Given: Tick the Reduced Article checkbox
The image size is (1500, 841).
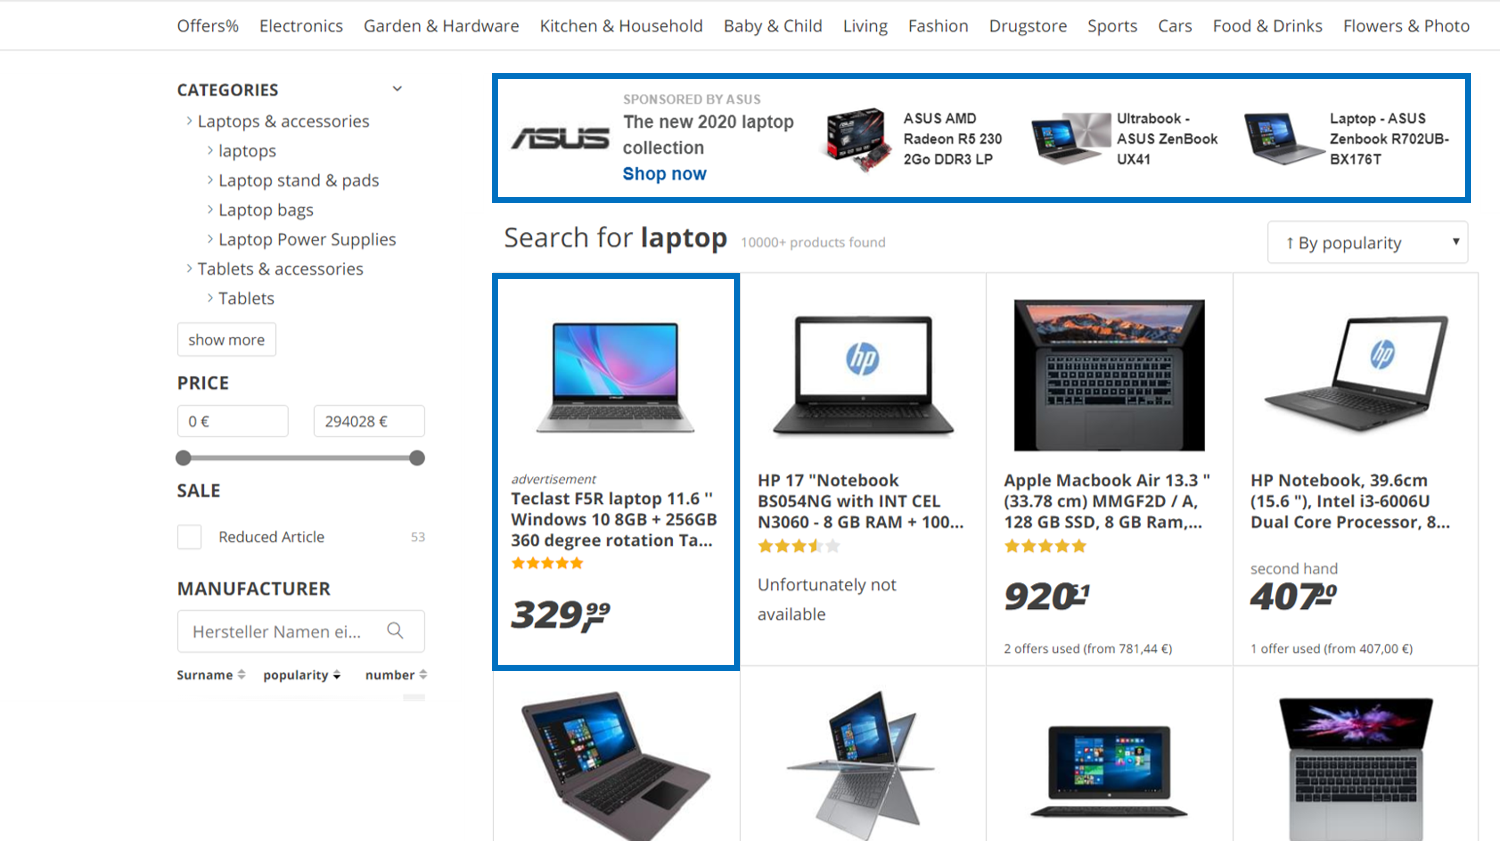Looking at the screenshot, I should click(x=189, y=537).
